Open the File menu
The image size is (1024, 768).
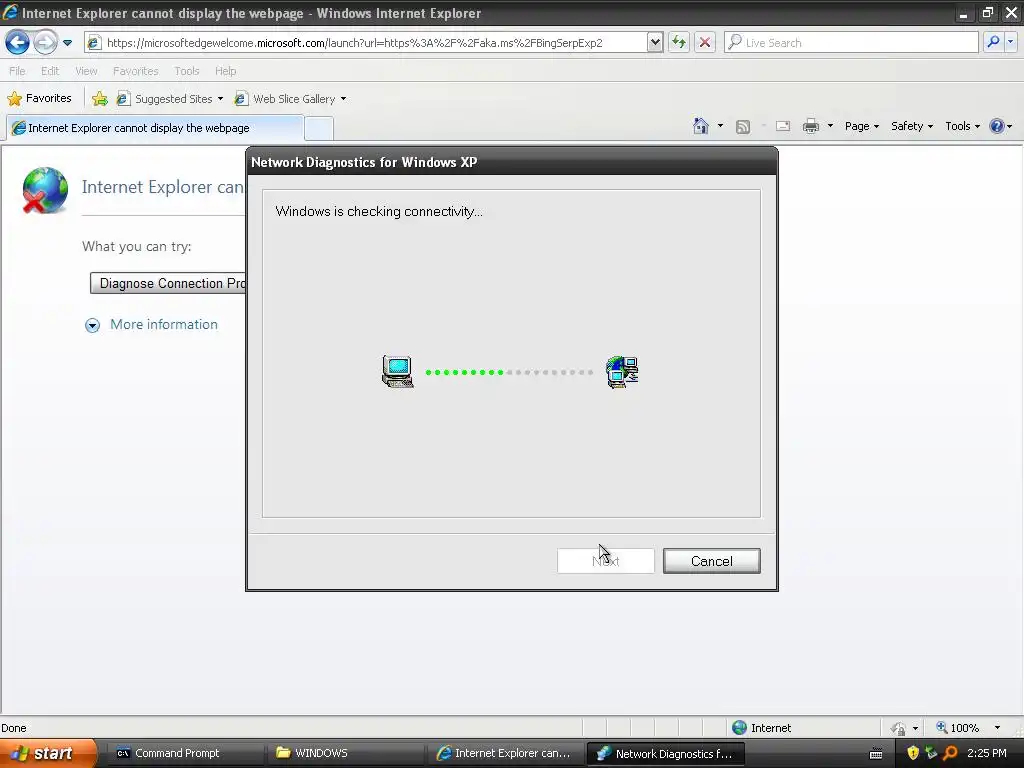17,71
